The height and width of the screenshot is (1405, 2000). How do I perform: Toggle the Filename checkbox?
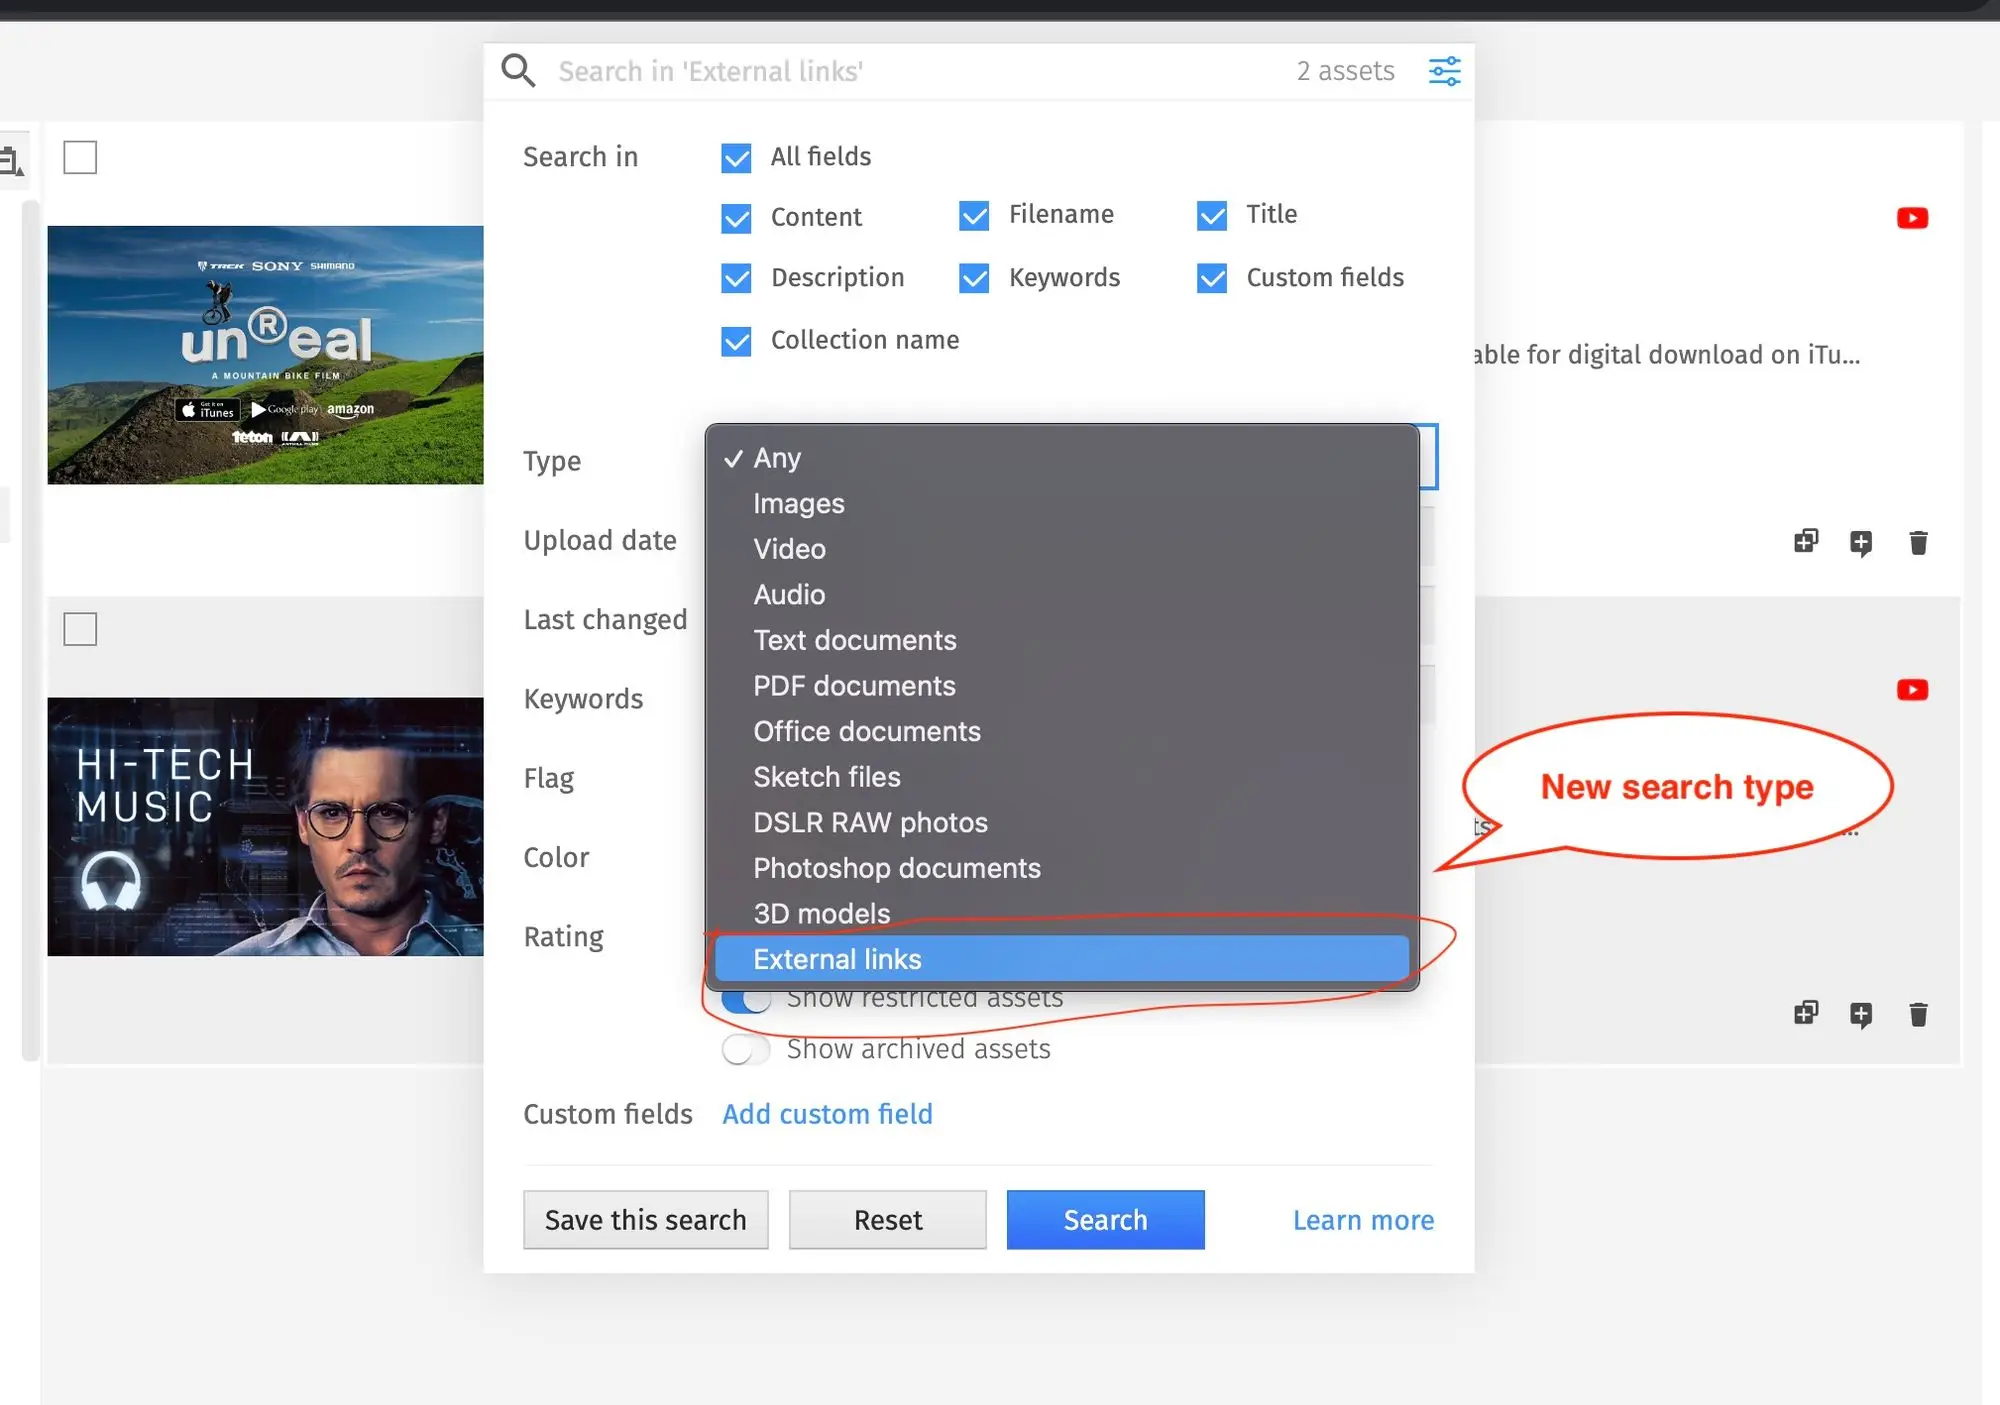tap(974, 216)
